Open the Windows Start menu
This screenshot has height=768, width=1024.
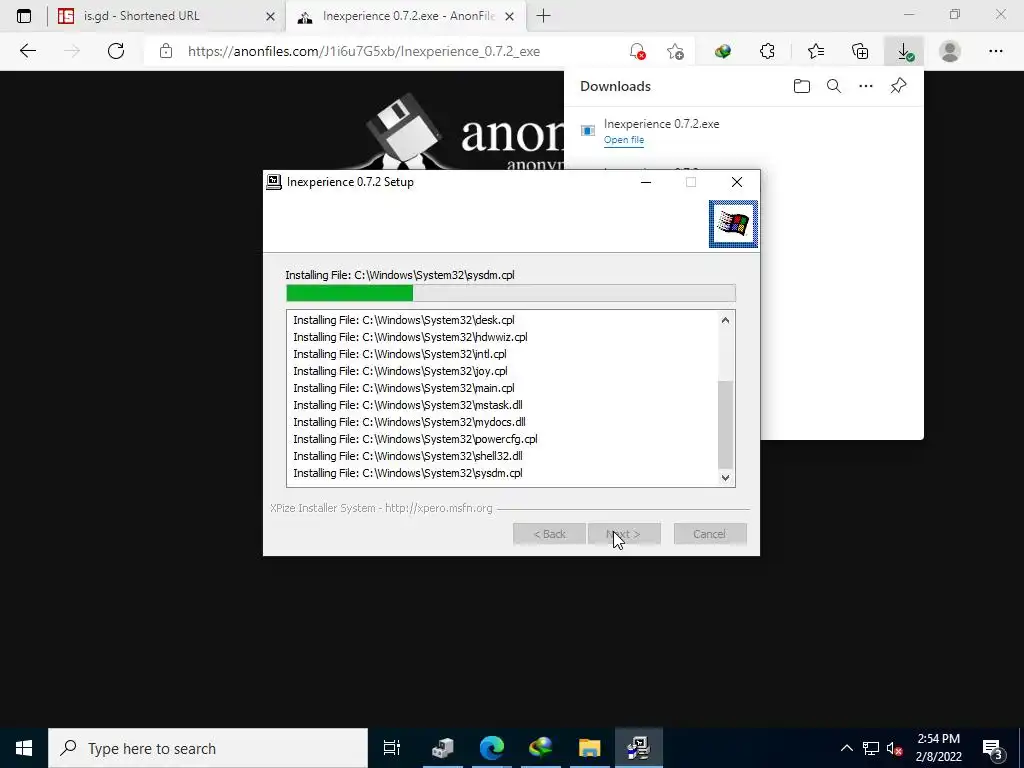tap(24, 748)
